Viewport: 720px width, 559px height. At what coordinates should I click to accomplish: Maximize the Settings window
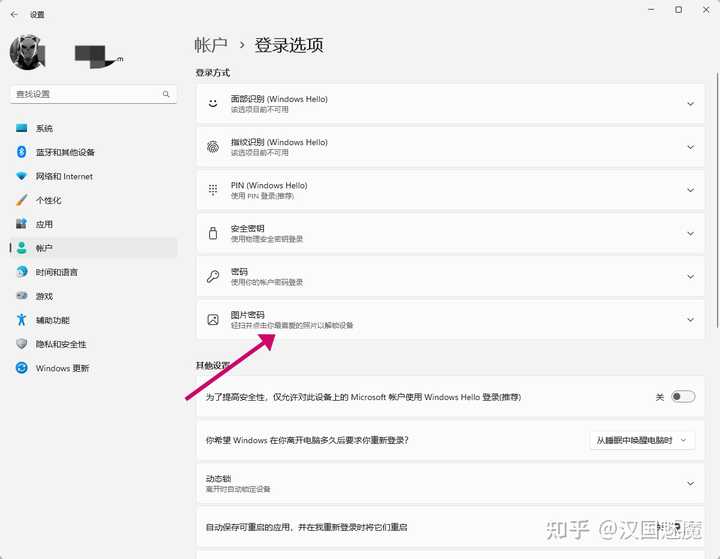[x=678, y=10]
